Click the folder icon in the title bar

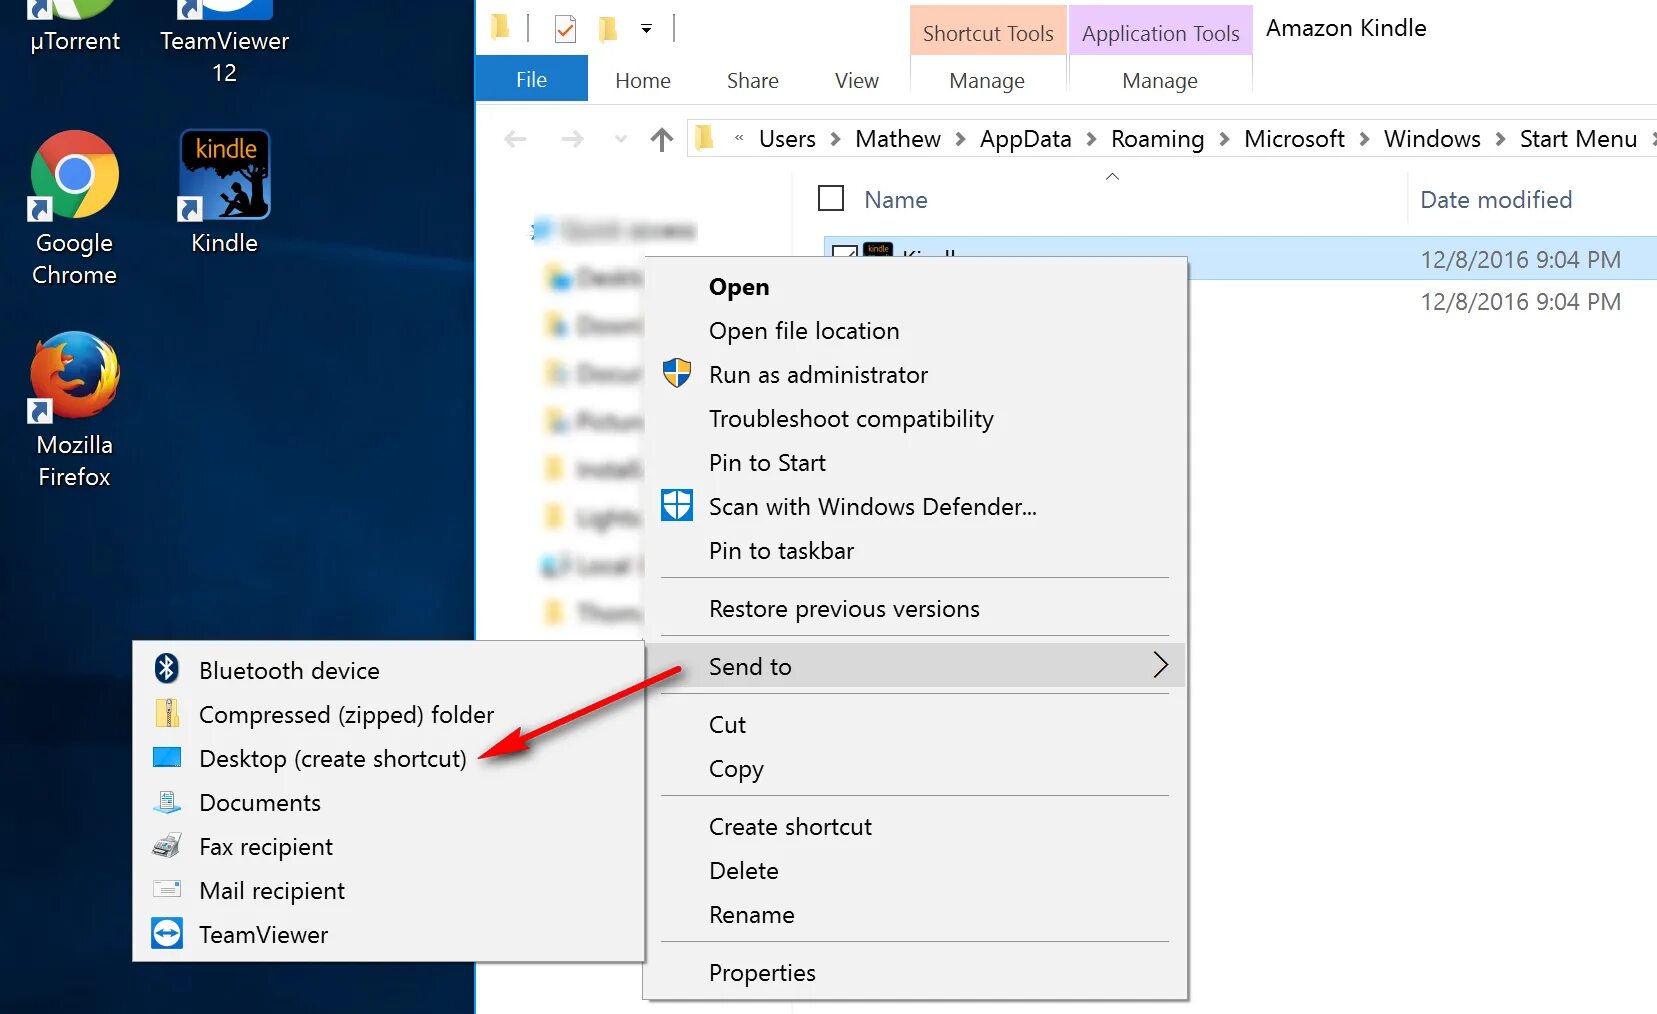(x=501, y=27)
